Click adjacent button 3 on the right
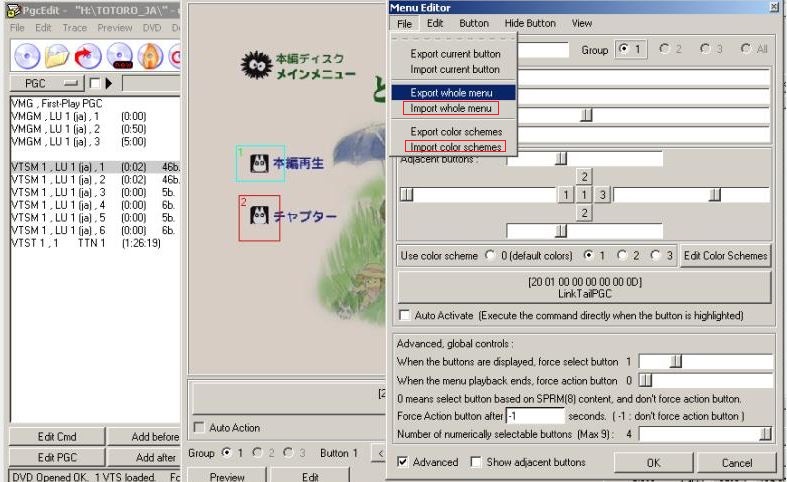The width and height of the screenshot is (787, 482). click(x=602, y=195)
